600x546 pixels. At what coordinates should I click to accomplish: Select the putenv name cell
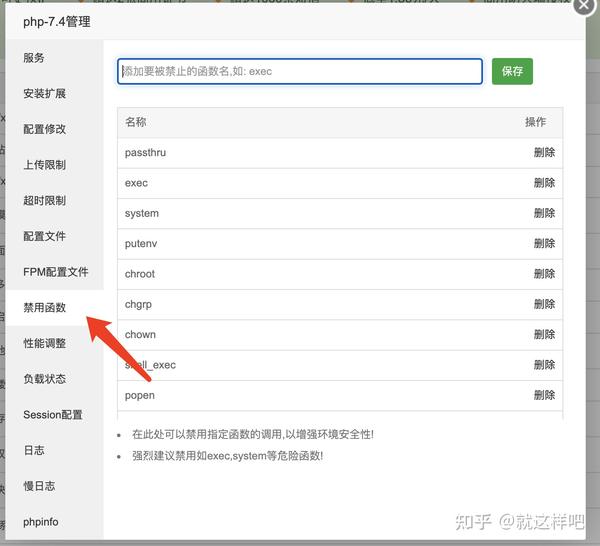[x=141, y=244]
